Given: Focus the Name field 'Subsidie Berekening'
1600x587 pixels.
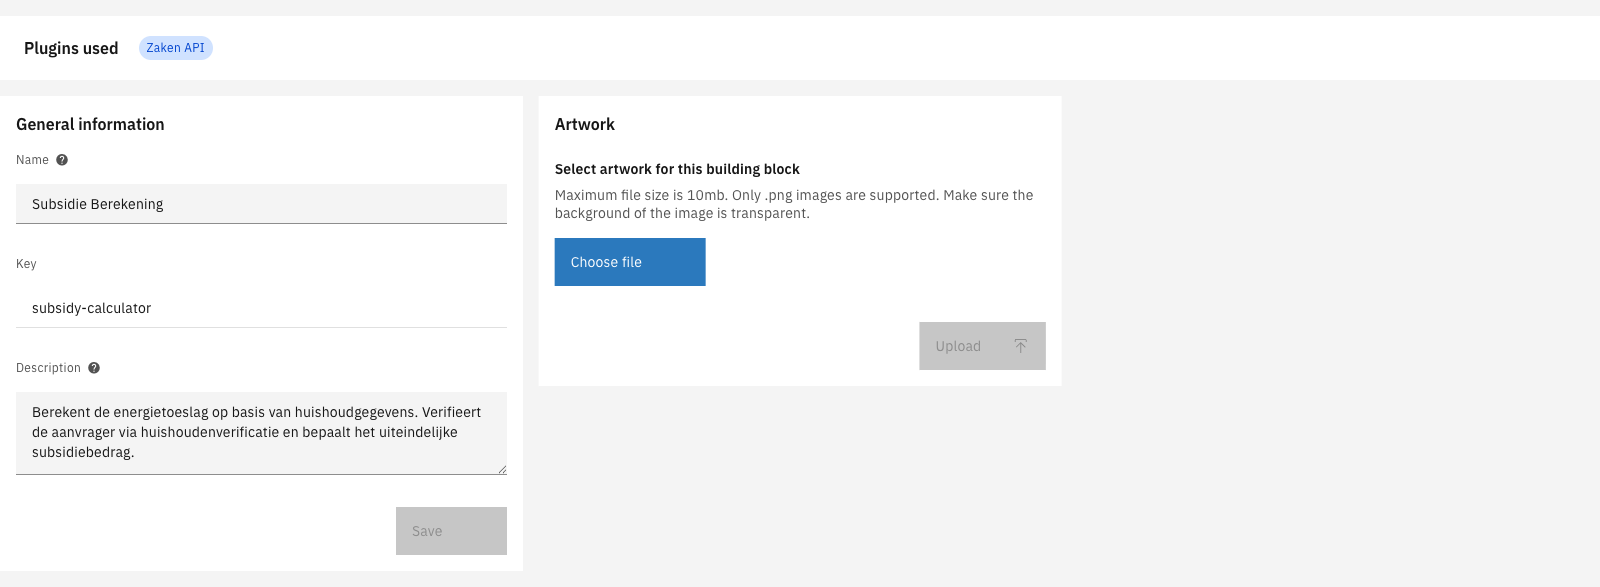Looking at the screenshot, I should coord(261,204).
